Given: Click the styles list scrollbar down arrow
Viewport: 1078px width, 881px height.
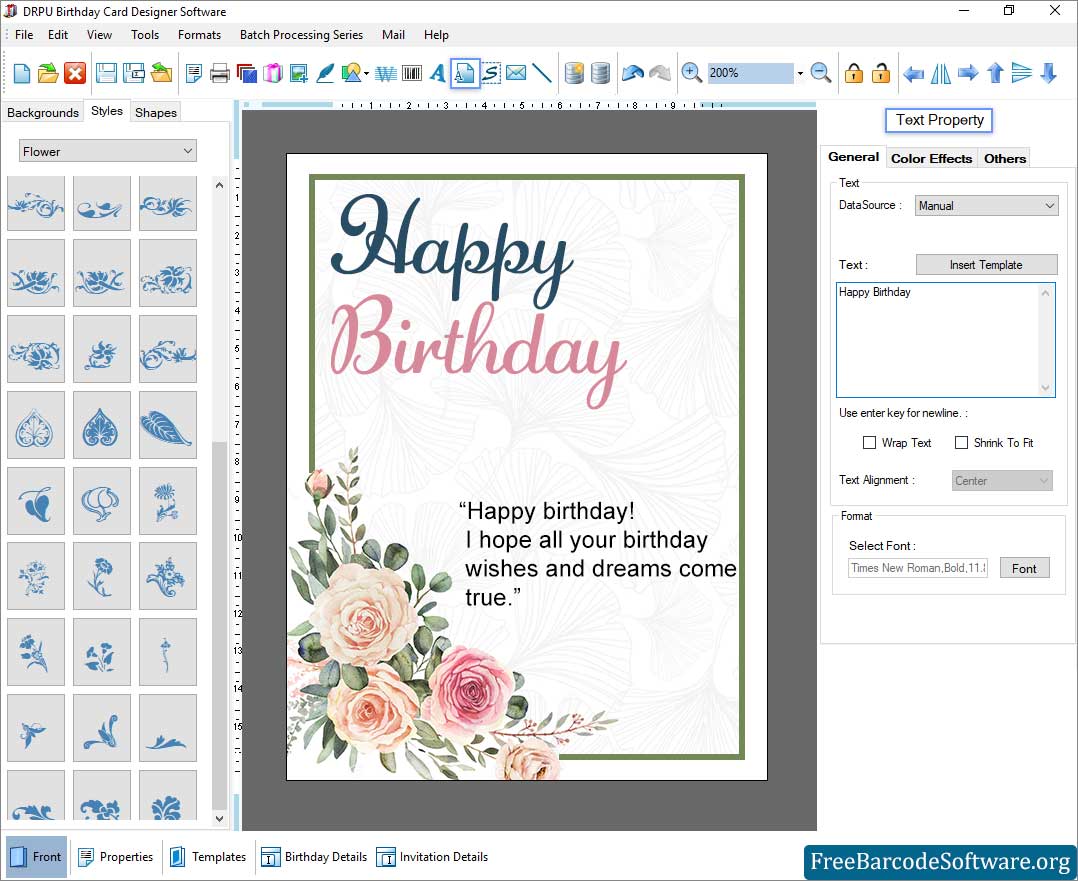Looking at the screenshot, I should pyautogui.click(x=219, y=818).
